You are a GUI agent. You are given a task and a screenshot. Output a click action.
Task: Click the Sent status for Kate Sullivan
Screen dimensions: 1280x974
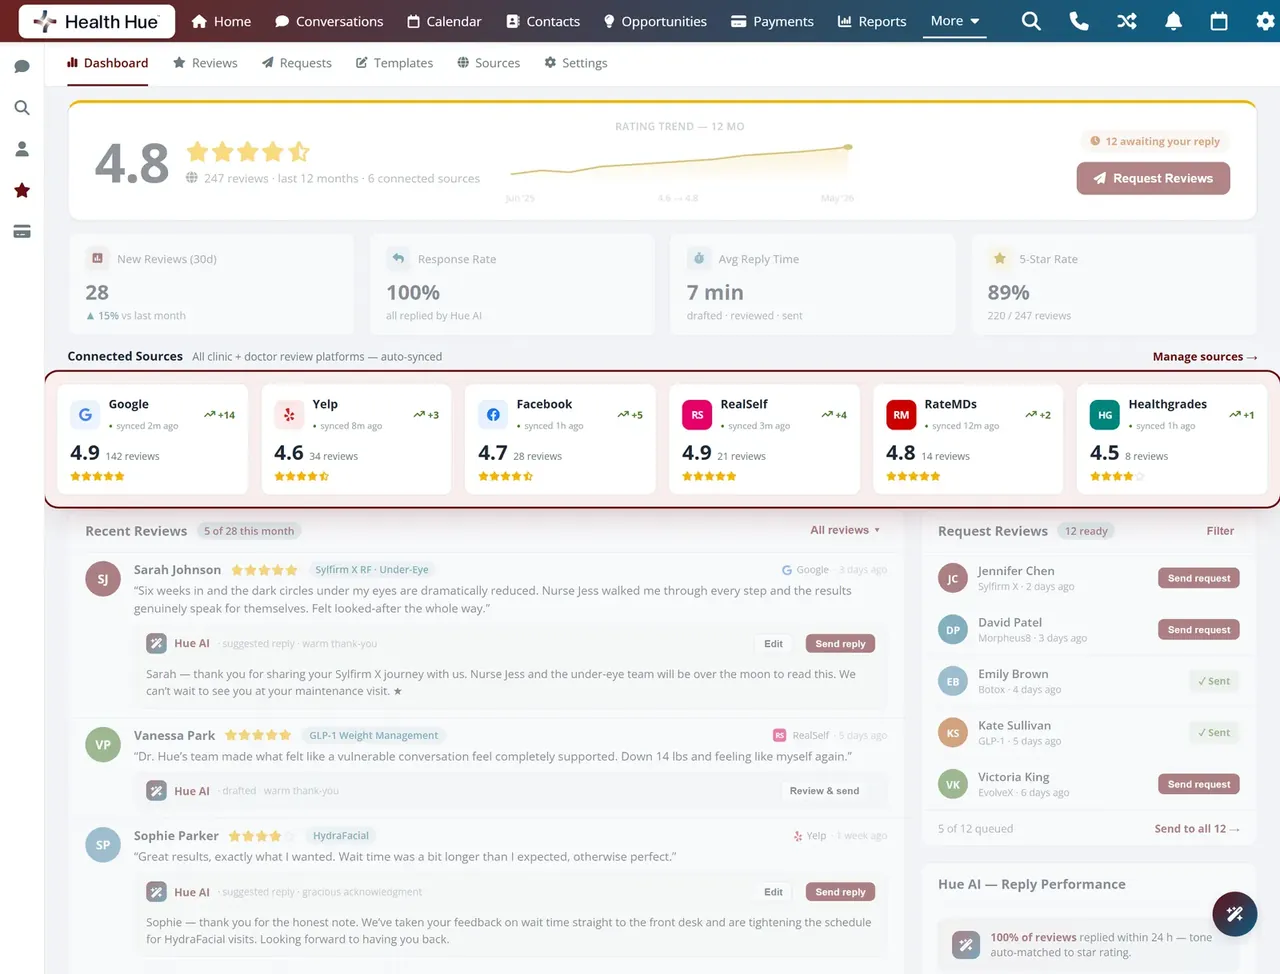tap(1214, 733)
